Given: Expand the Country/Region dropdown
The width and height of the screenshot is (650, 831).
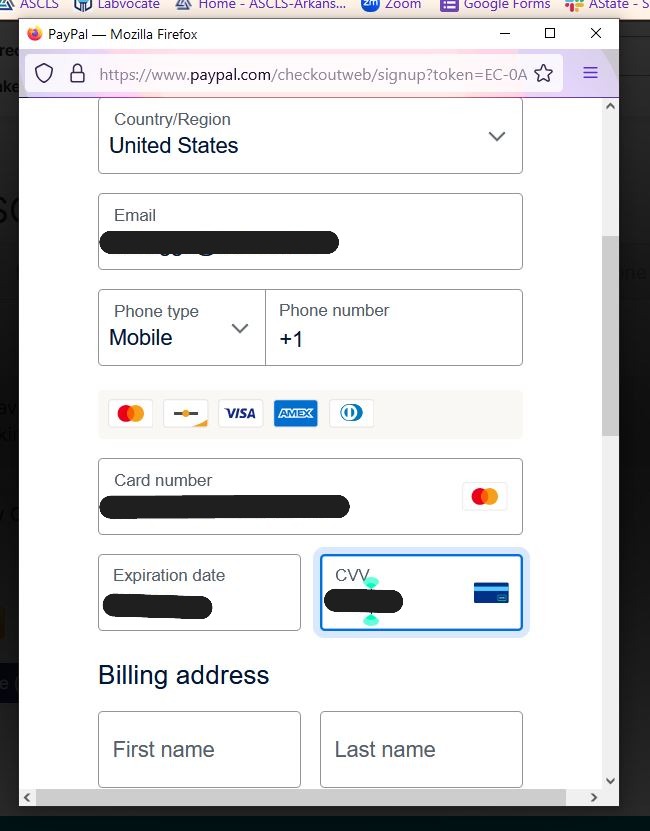Looking at the screenshot, I should point(496,137).
